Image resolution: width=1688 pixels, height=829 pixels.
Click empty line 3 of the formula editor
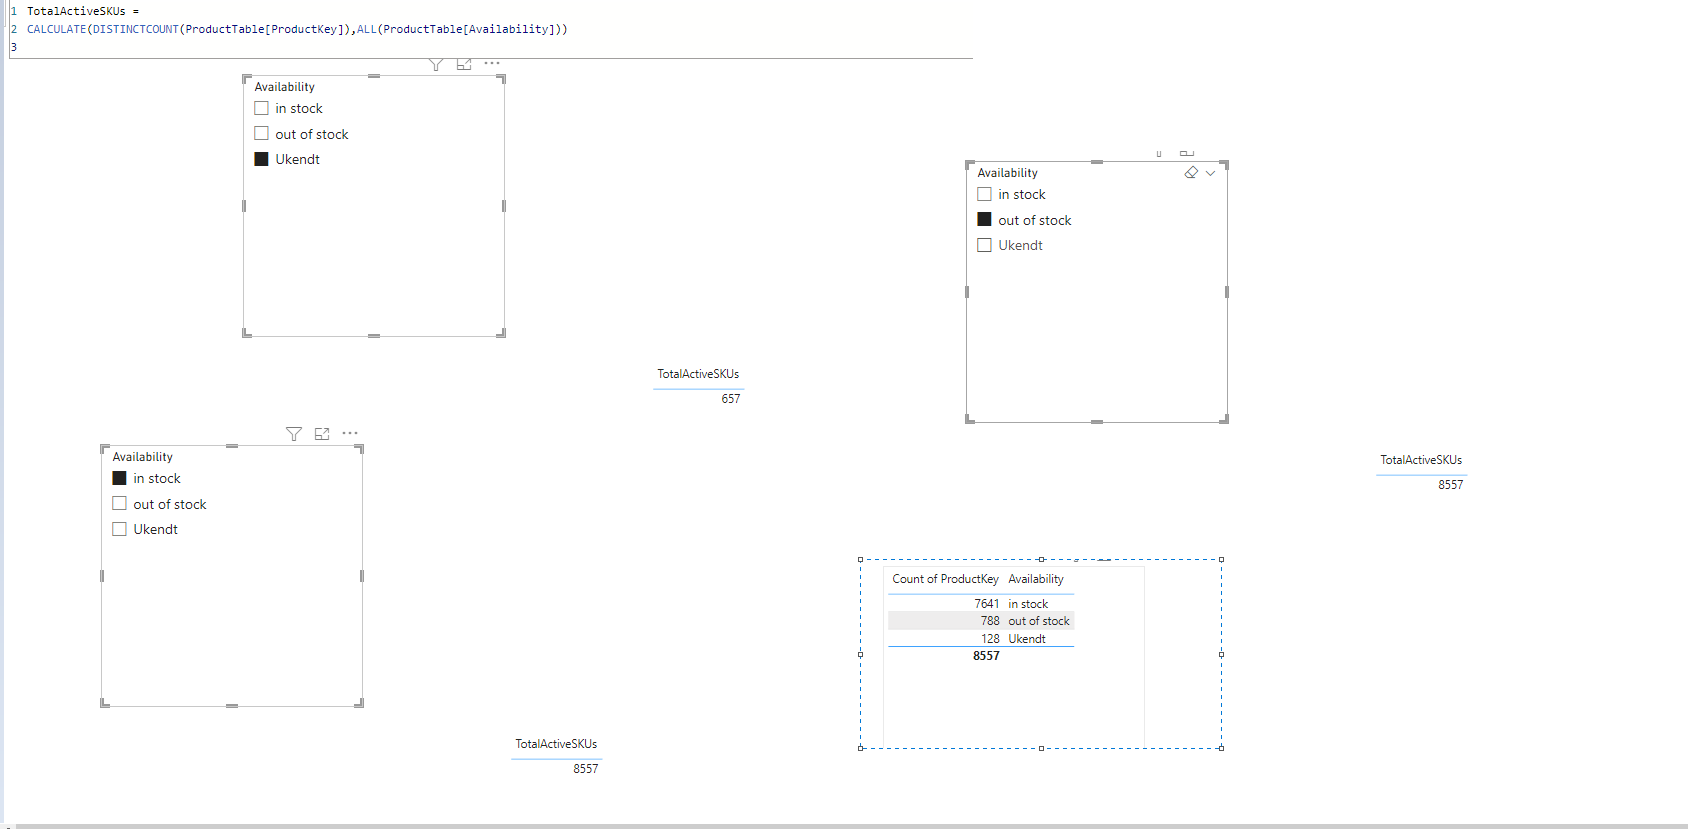coord(490,47)
